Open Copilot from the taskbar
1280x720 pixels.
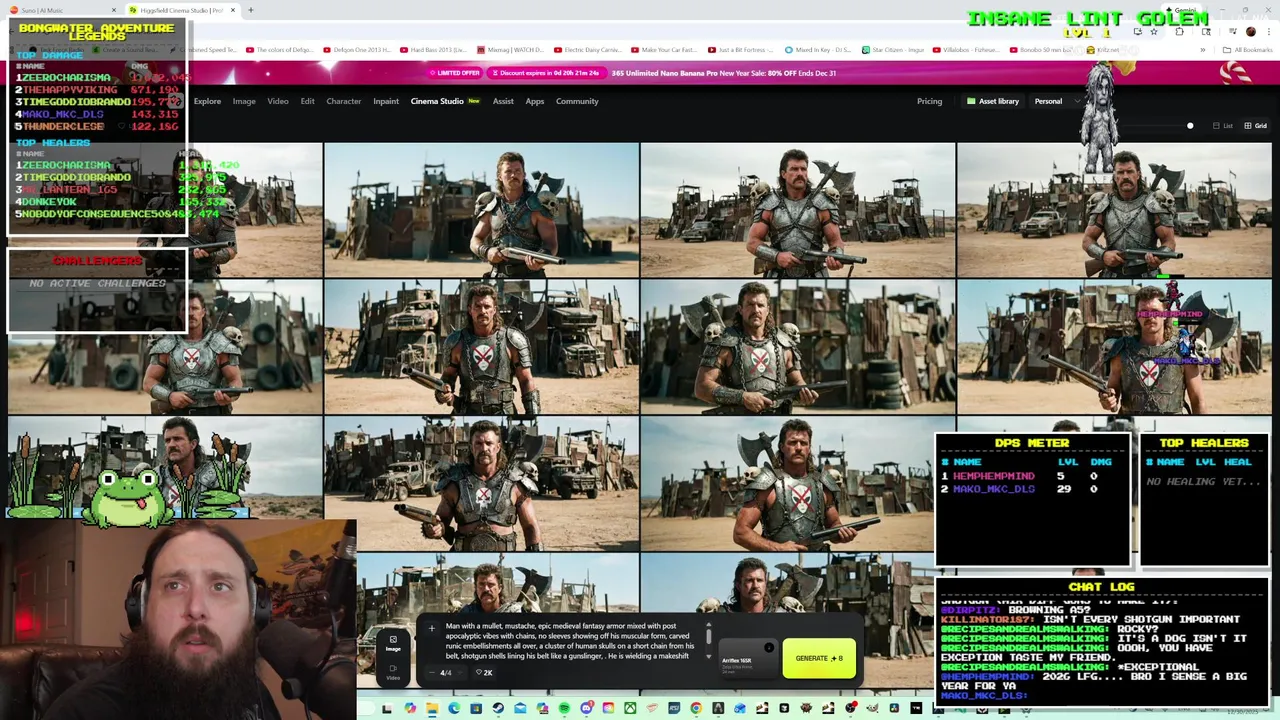tap(410, 708)
